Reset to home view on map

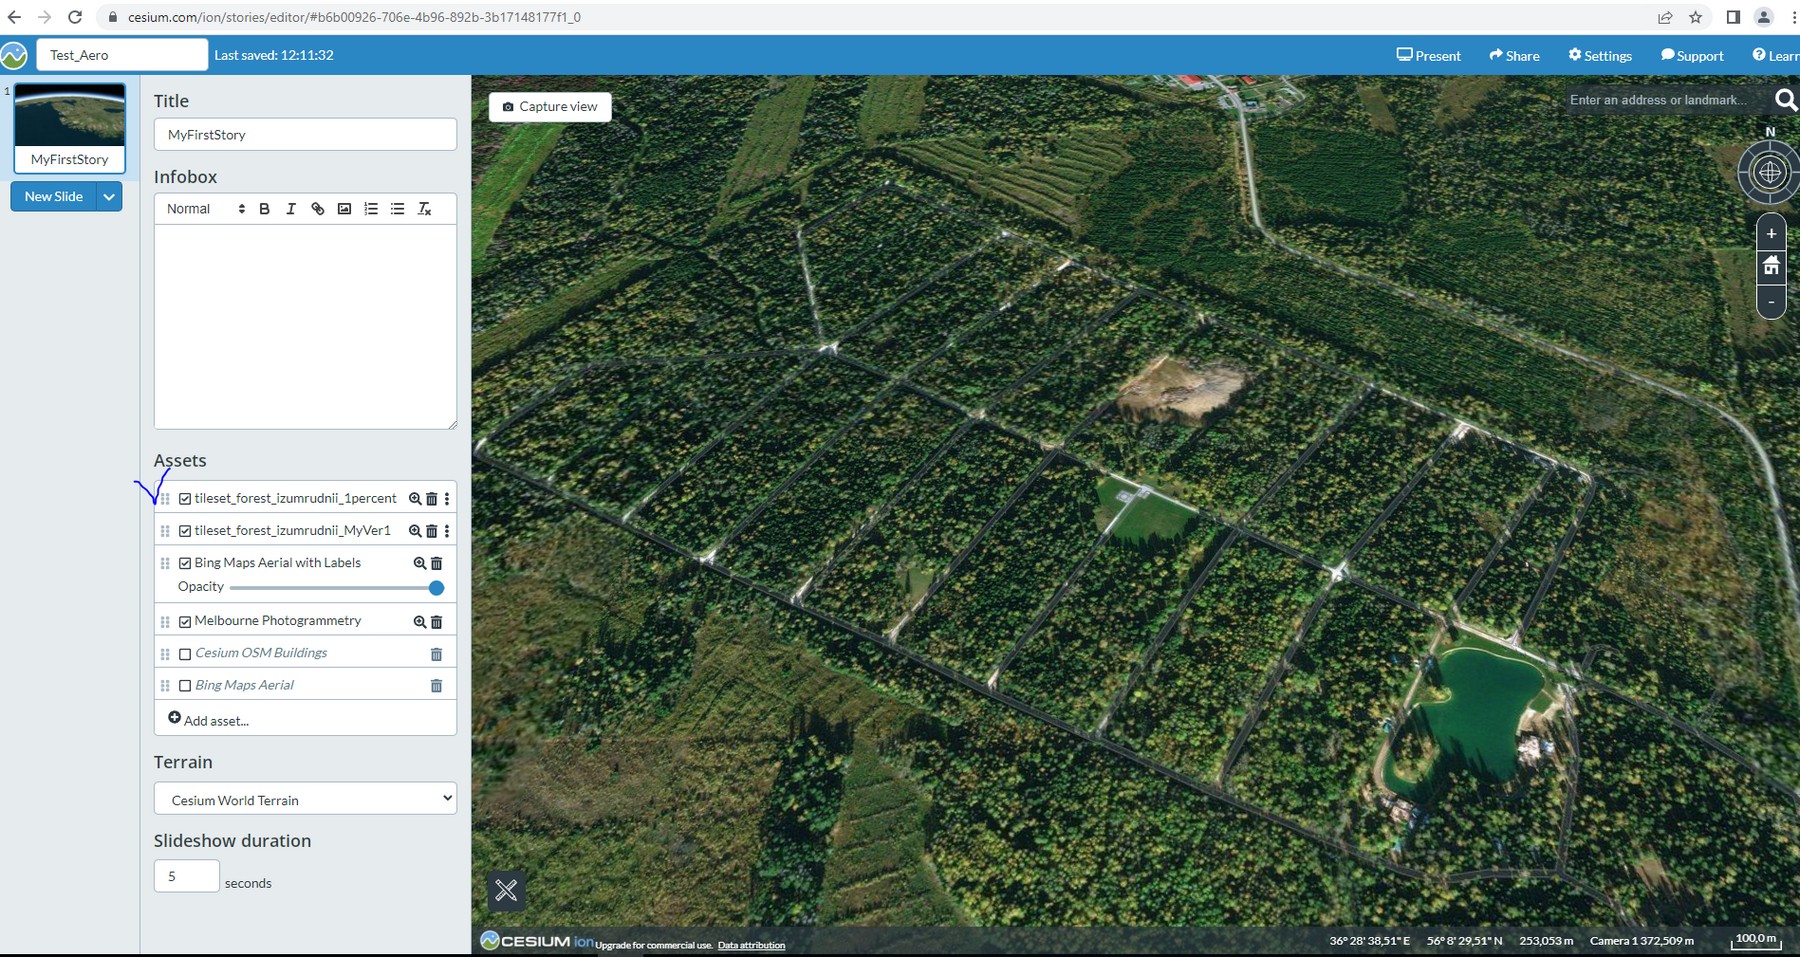tap(1771, 266)
